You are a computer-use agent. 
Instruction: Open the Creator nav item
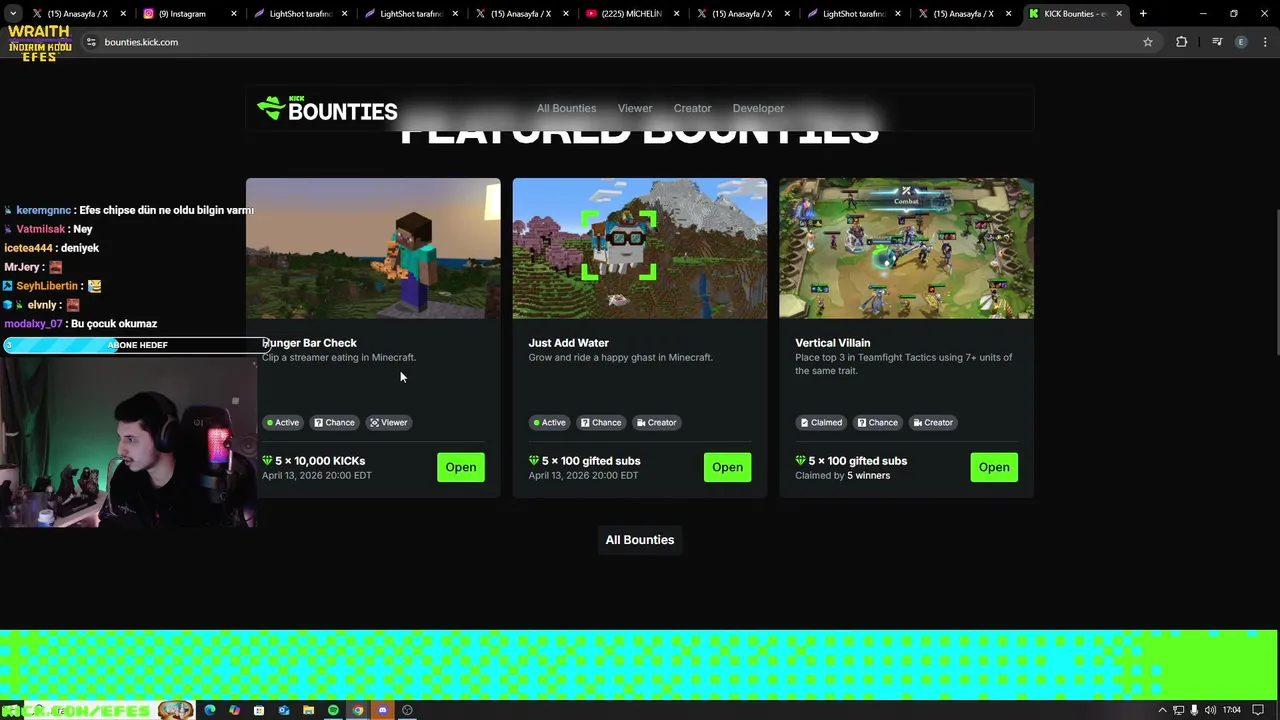692,108
